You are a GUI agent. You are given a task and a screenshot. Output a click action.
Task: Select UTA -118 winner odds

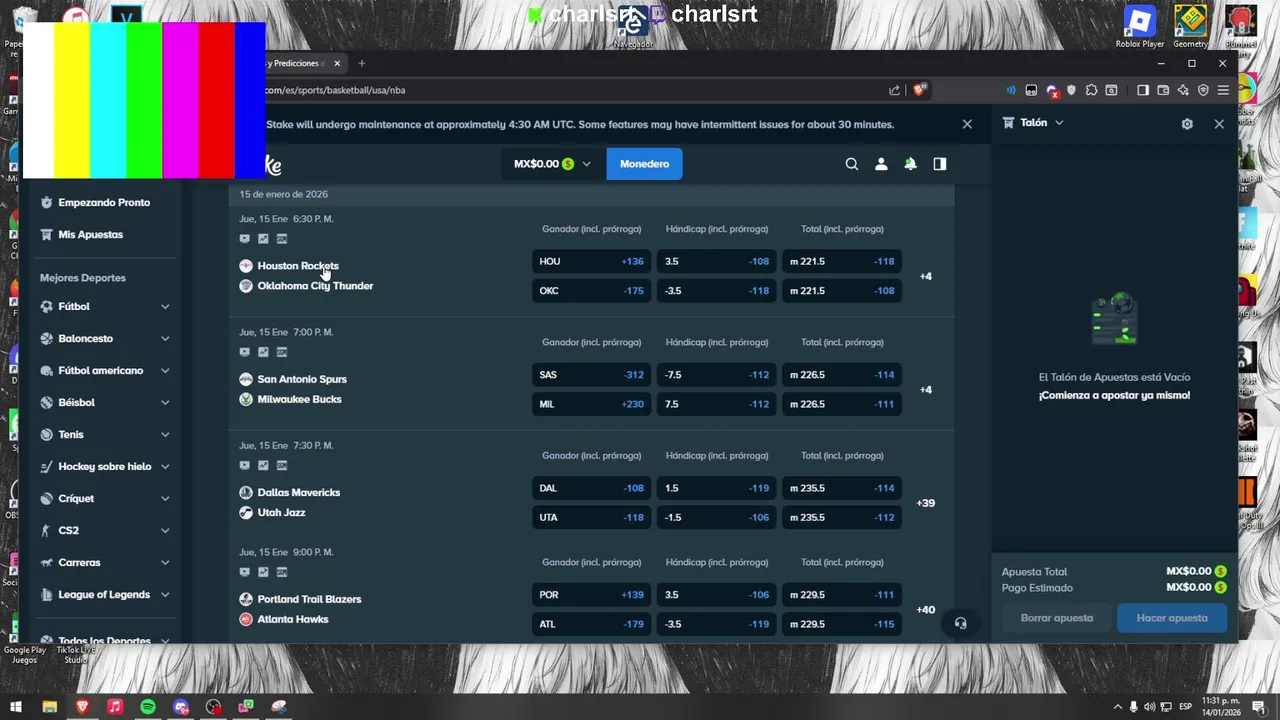click(591, 518)
